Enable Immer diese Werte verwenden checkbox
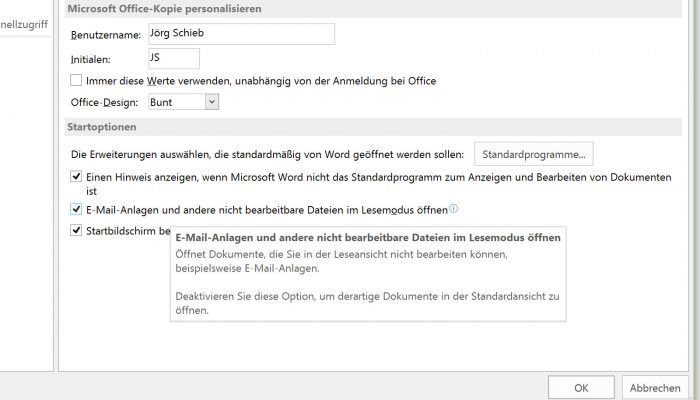700x400 pixels. (76, 80)
